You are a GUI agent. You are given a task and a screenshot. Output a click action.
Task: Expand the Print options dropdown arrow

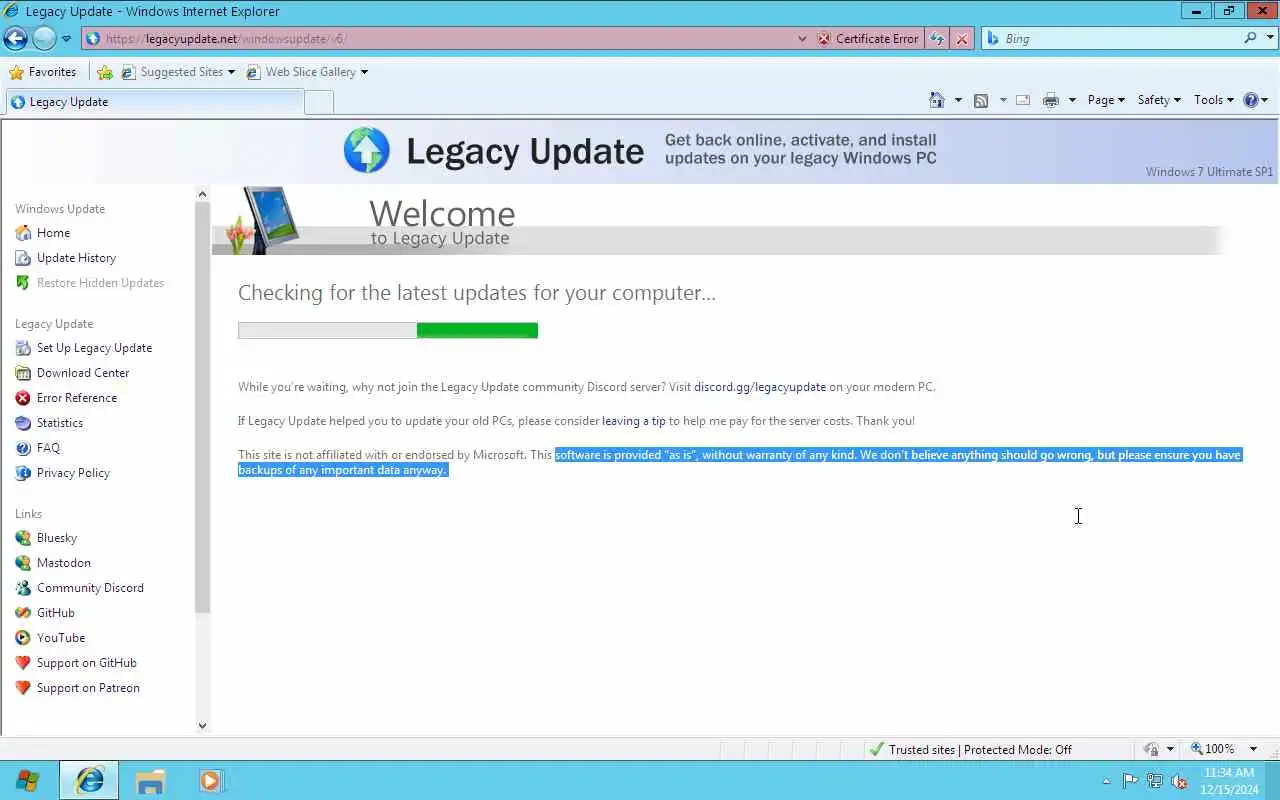1072,100
